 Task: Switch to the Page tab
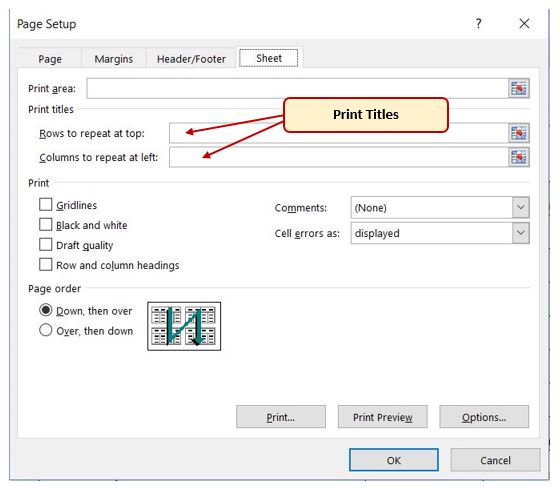point(50,59)
